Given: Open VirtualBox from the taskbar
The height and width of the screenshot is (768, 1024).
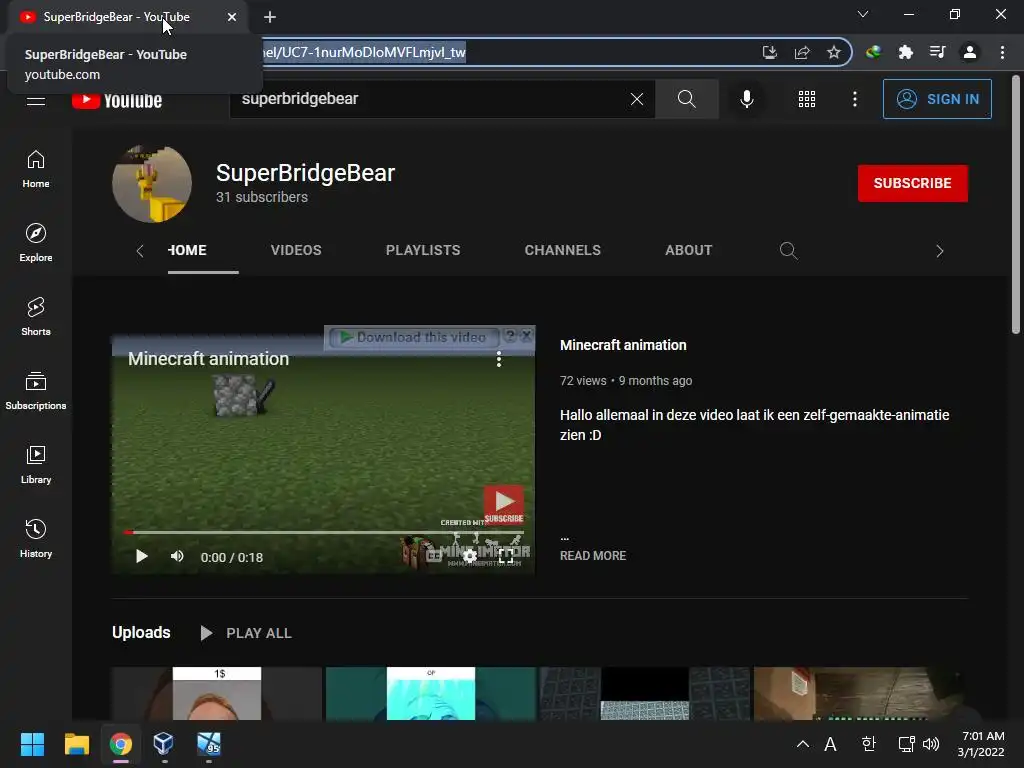Looking at the screenshot, I should (163, 744).
